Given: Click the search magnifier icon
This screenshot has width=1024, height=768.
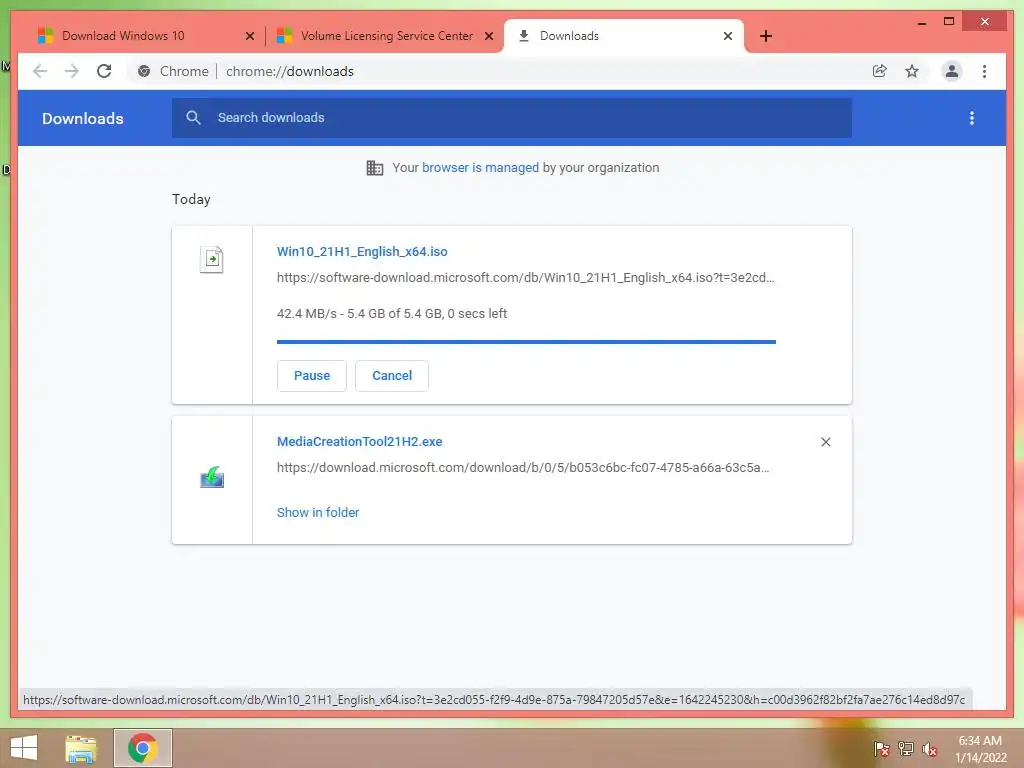Looking at the screenshot, I should pos(193,118).
